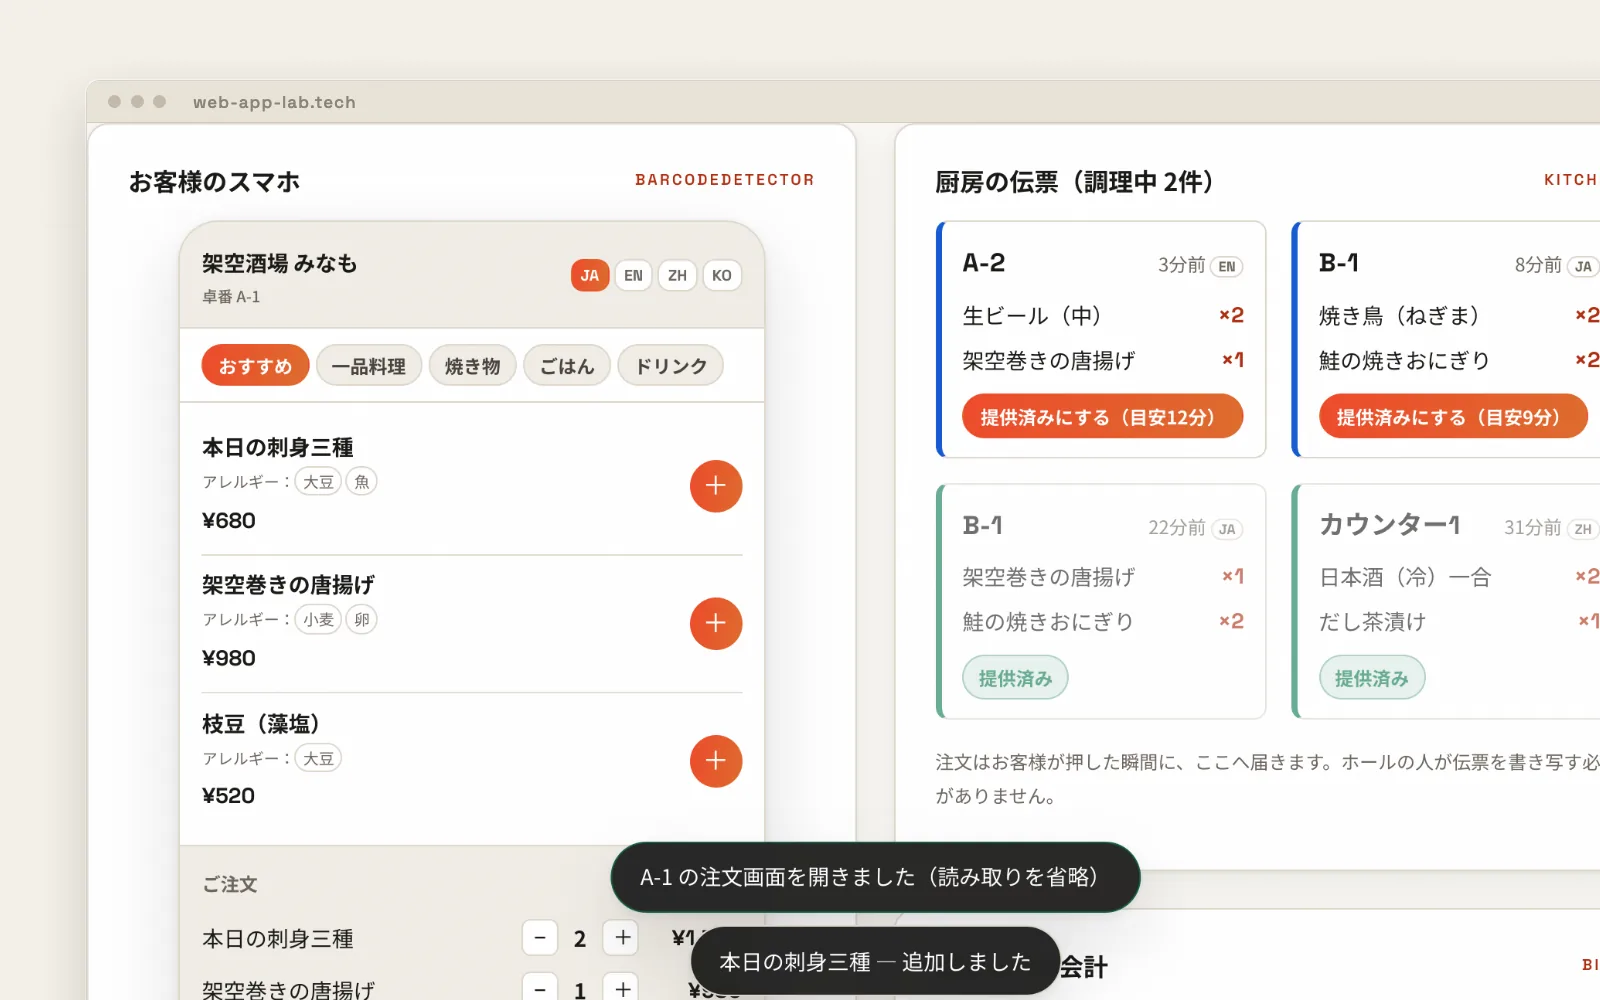Click だし茶漬け item on カウンター1 ticket
The width and height of the screenshot is (1600, 1000).
coord(1372,622)
